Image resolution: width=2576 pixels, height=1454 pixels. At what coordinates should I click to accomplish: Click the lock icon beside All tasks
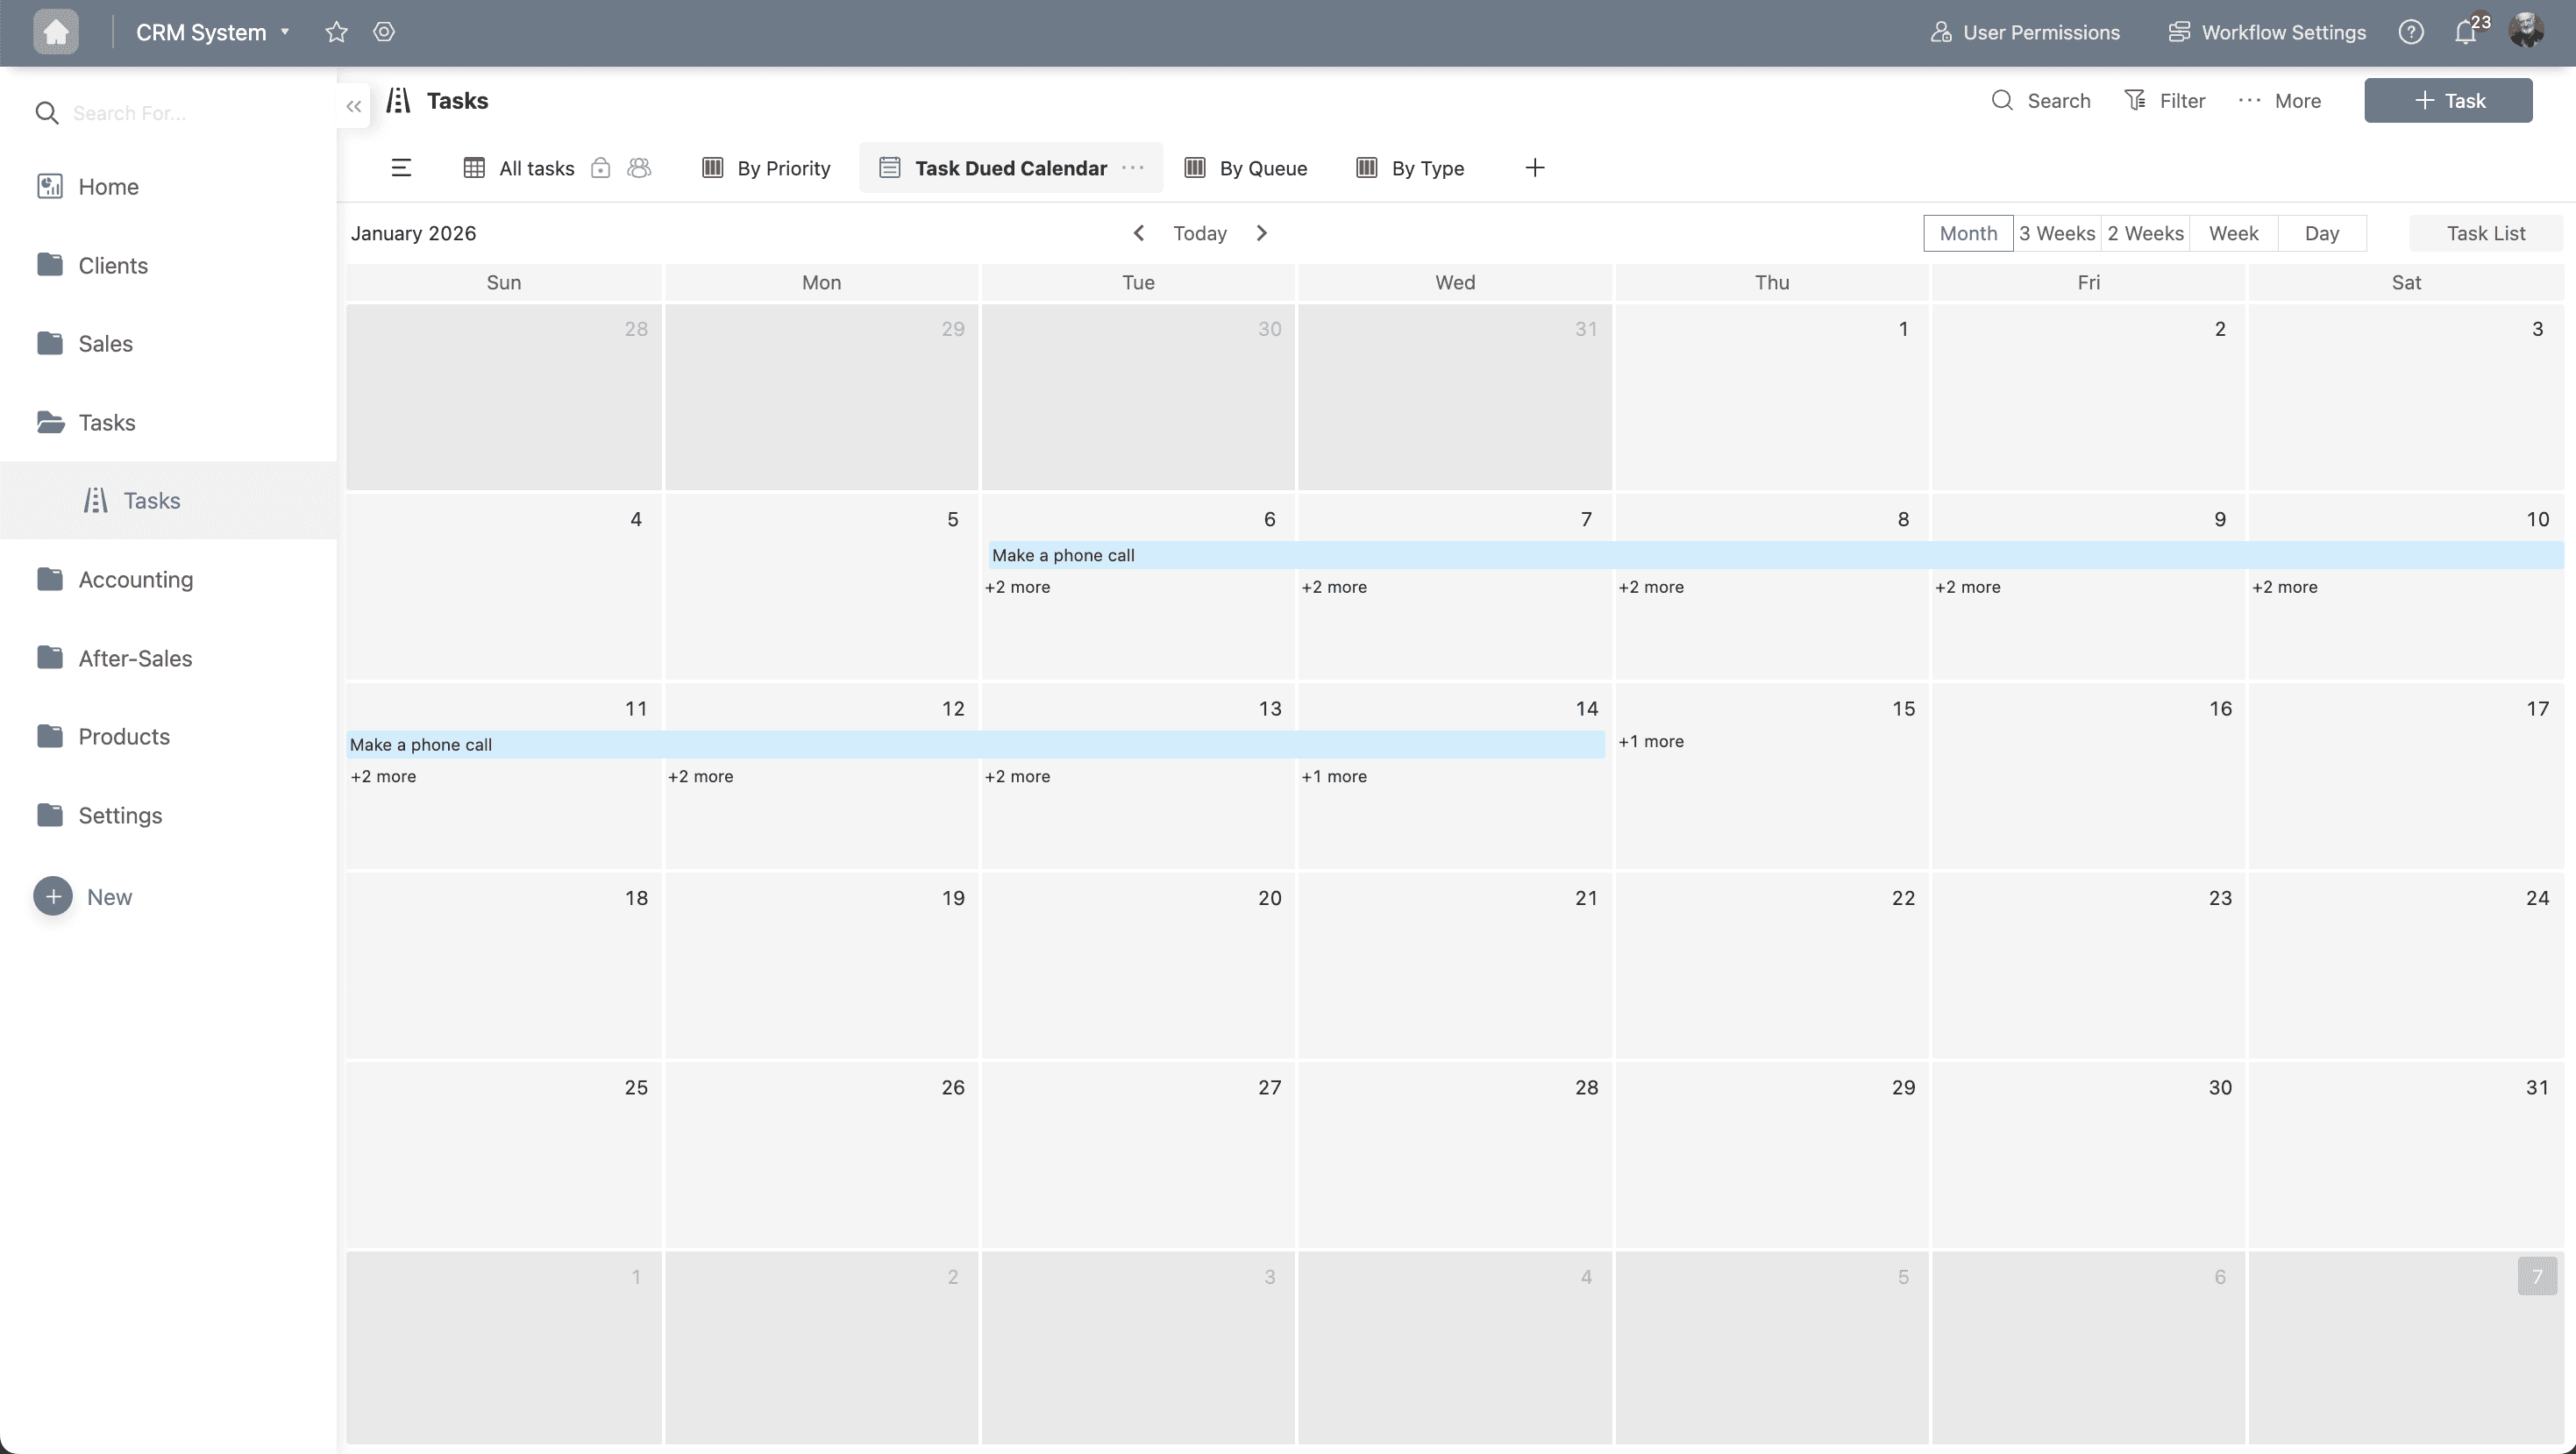tap(600, 168)
